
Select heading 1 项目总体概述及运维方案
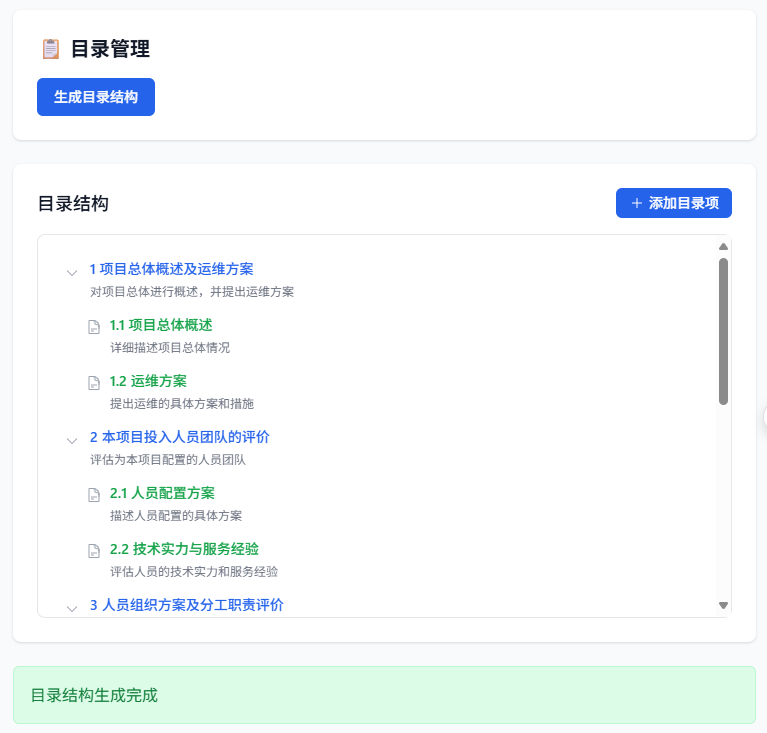click(171, 269)
